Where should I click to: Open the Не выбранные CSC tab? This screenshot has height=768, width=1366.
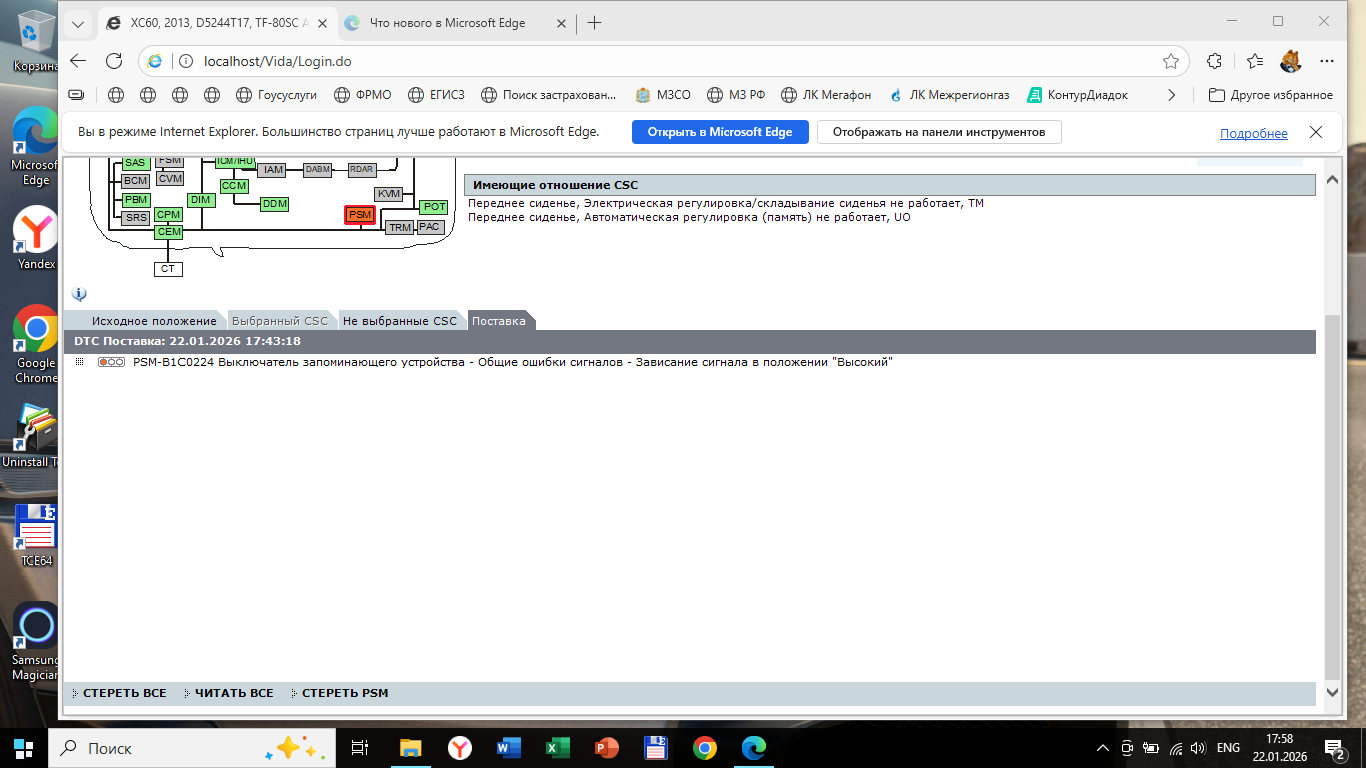(x=399, y=321)
